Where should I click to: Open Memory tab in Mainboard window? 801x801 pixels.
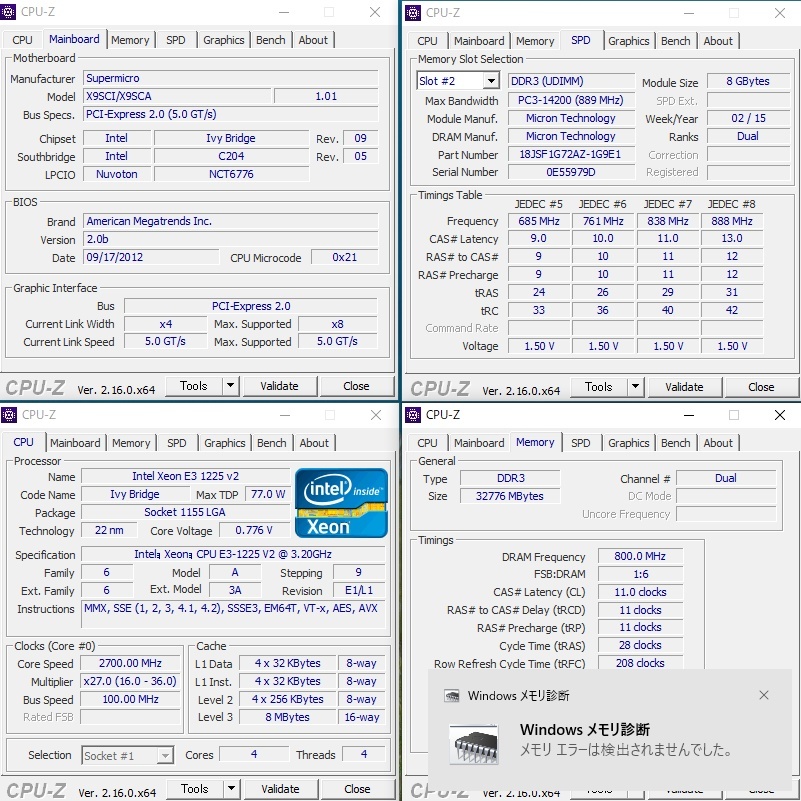pyautogui.click(x=130, y=40)
